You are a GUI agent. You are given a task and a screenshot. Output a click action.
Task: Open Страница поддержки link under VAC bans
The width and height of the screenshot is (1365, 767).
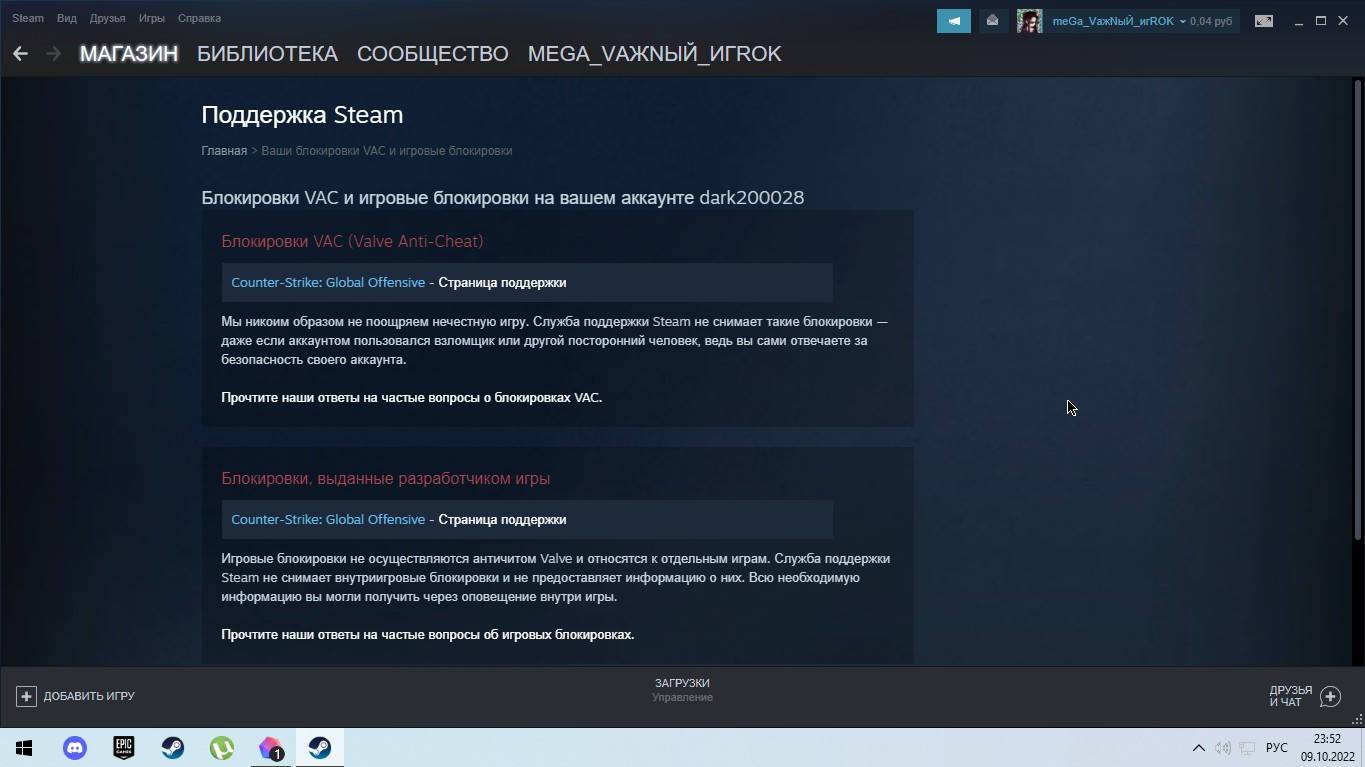502,283
